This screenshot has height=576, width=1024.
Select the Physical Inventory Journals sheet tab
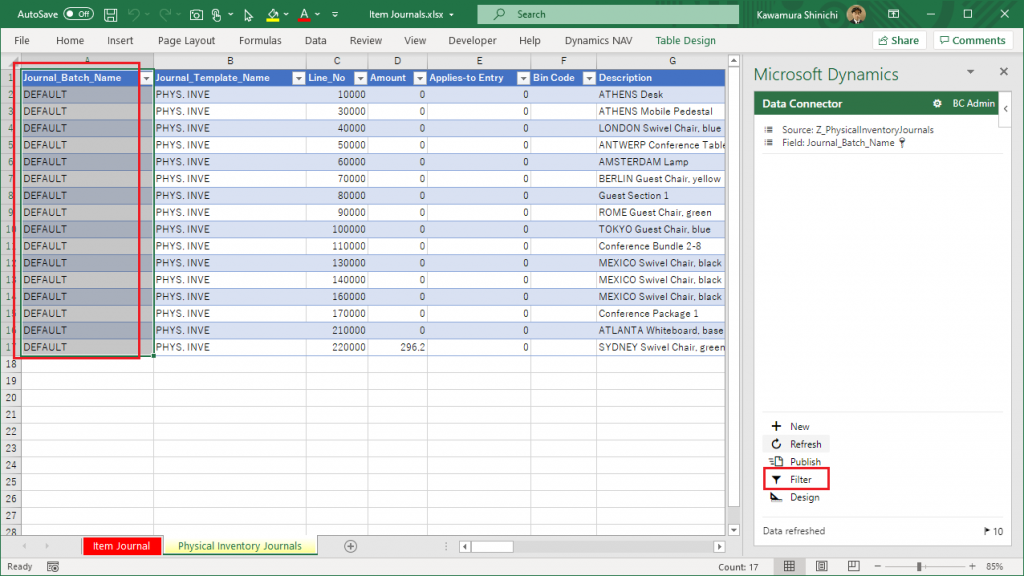pos(240,546)
